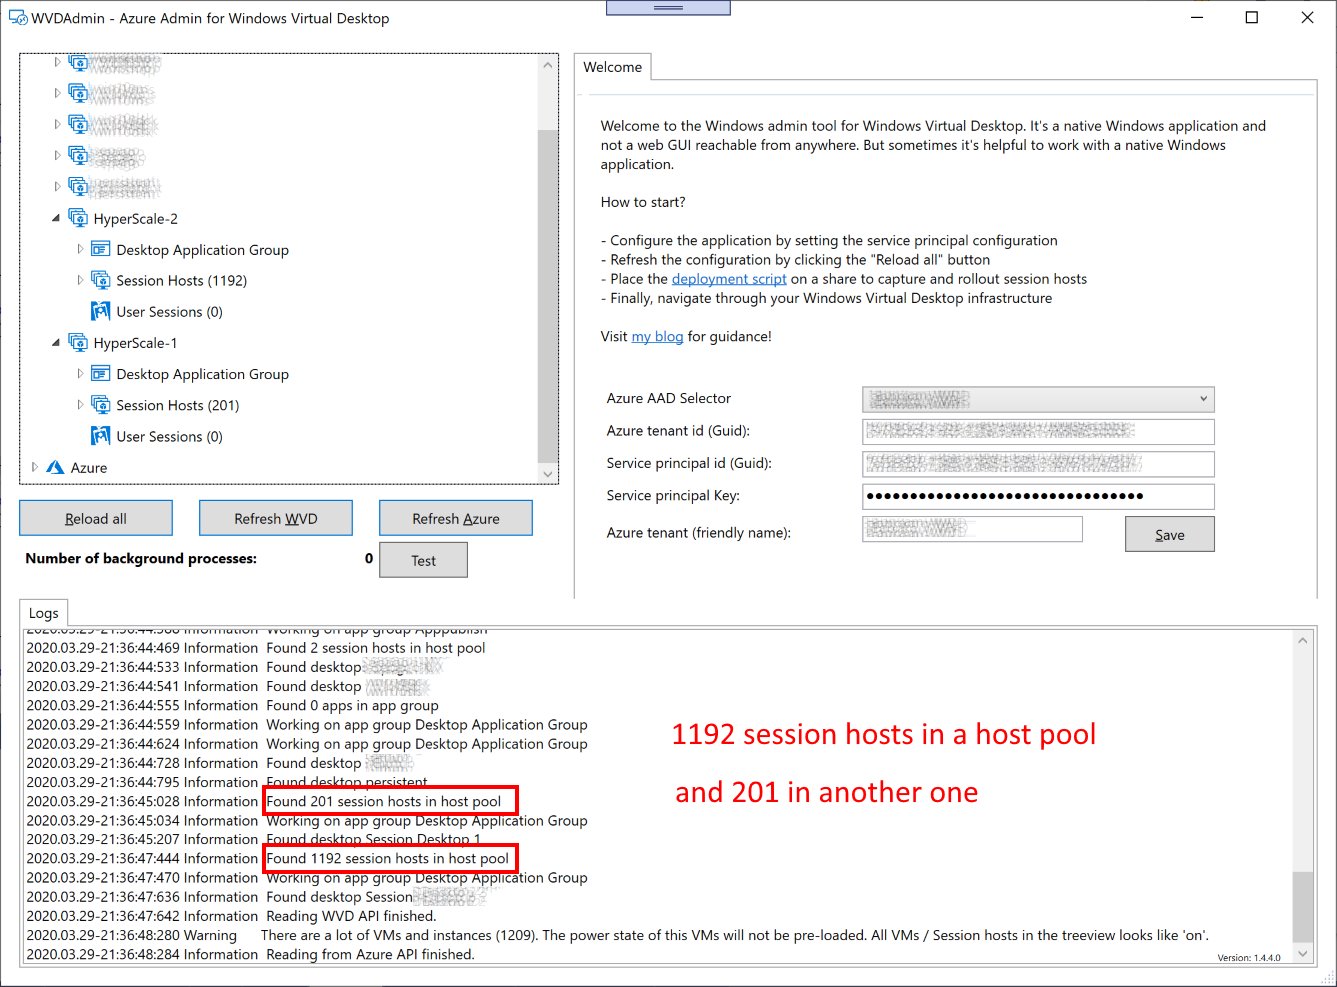The height and width of the screenshot is (987, 1337).
Task: Expand Session Hosts (201) node
Action: click(80, 404)
